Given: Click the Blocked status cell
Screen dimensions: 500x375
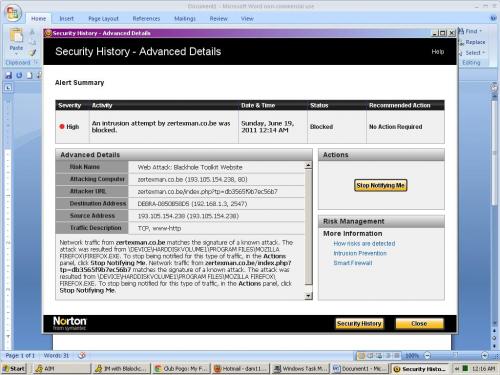Looking at the screenshot, I should click(x=337, y=127).
